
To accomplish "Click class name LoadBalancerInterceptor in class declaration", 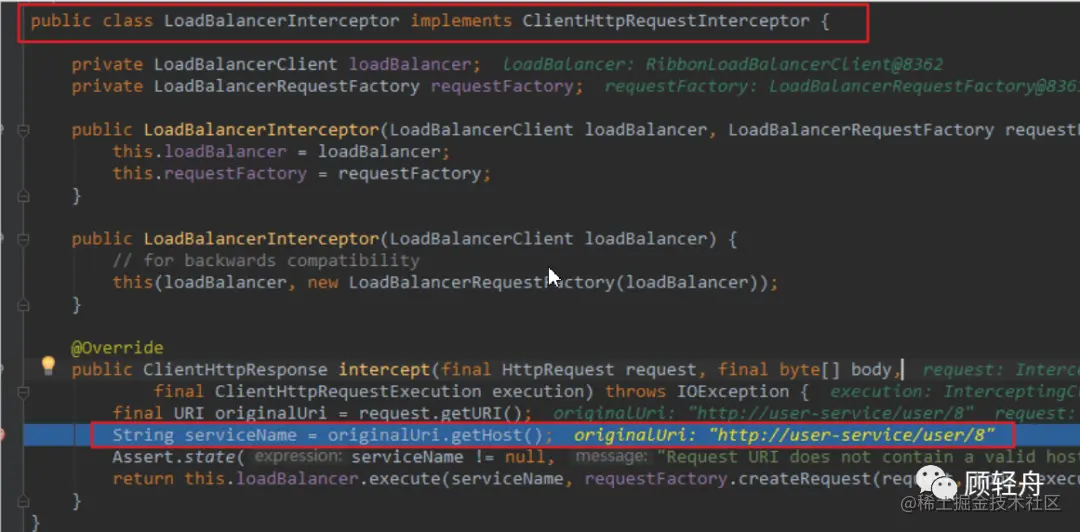I will [x=281, y=21].
